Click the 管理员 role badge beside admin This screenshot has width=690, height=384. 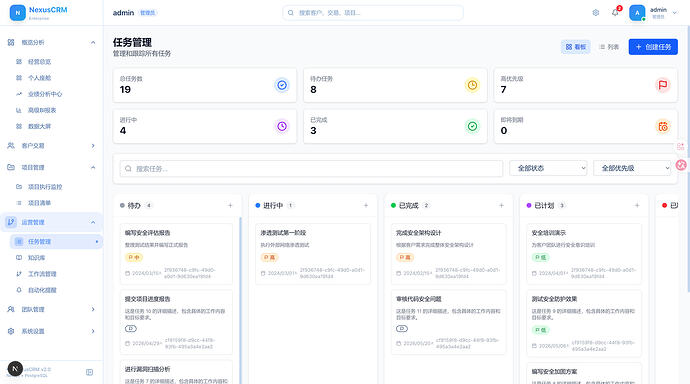click(147, 13)
